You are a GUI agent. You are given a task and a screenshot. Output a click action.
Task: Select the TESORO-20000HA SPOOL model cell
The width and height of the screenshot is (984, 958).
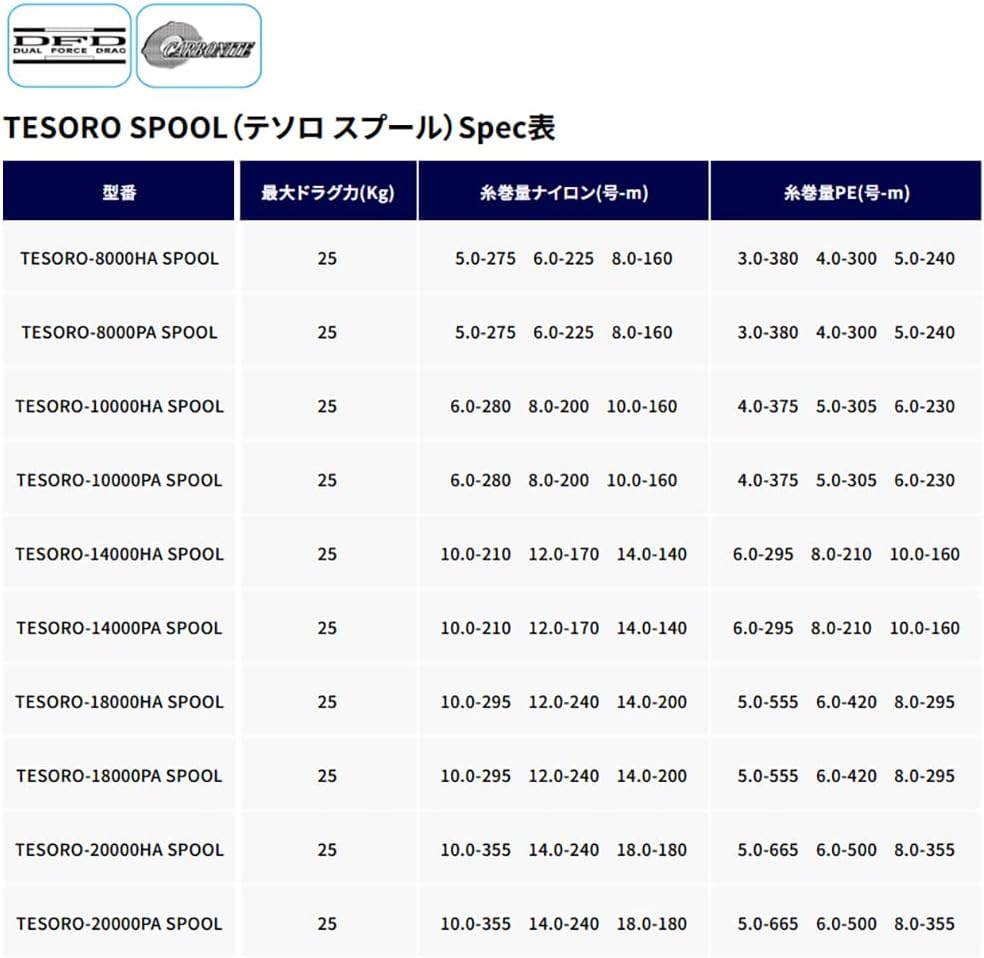coord(119,850)
